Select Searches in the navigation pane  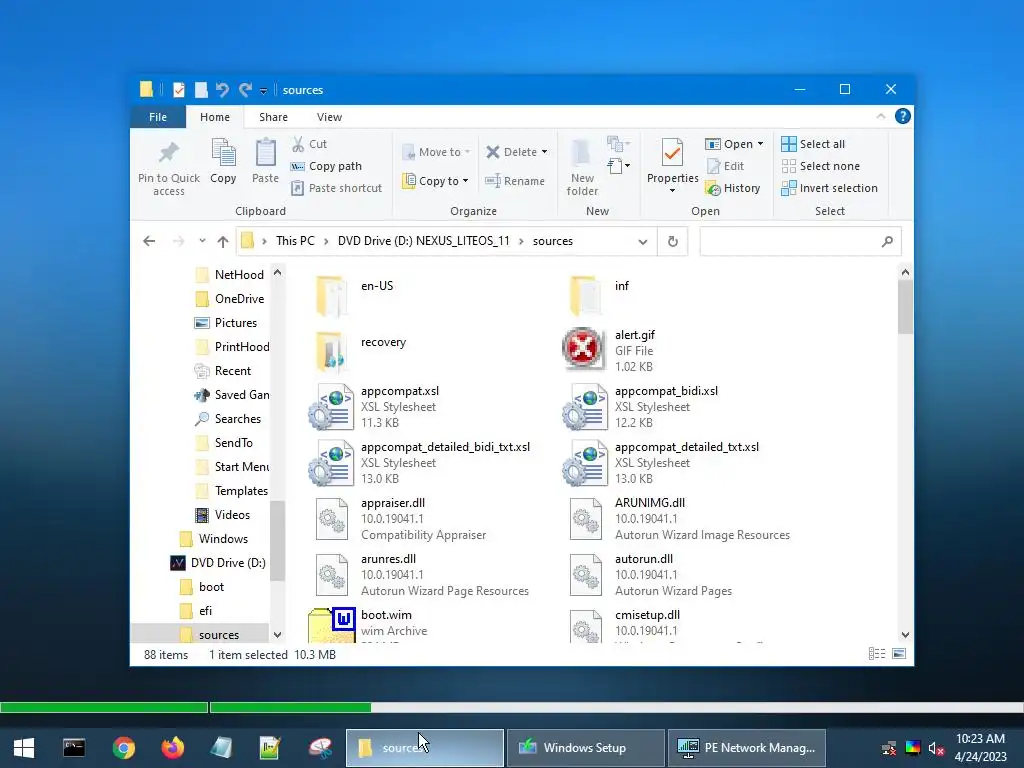click(228, 419)
